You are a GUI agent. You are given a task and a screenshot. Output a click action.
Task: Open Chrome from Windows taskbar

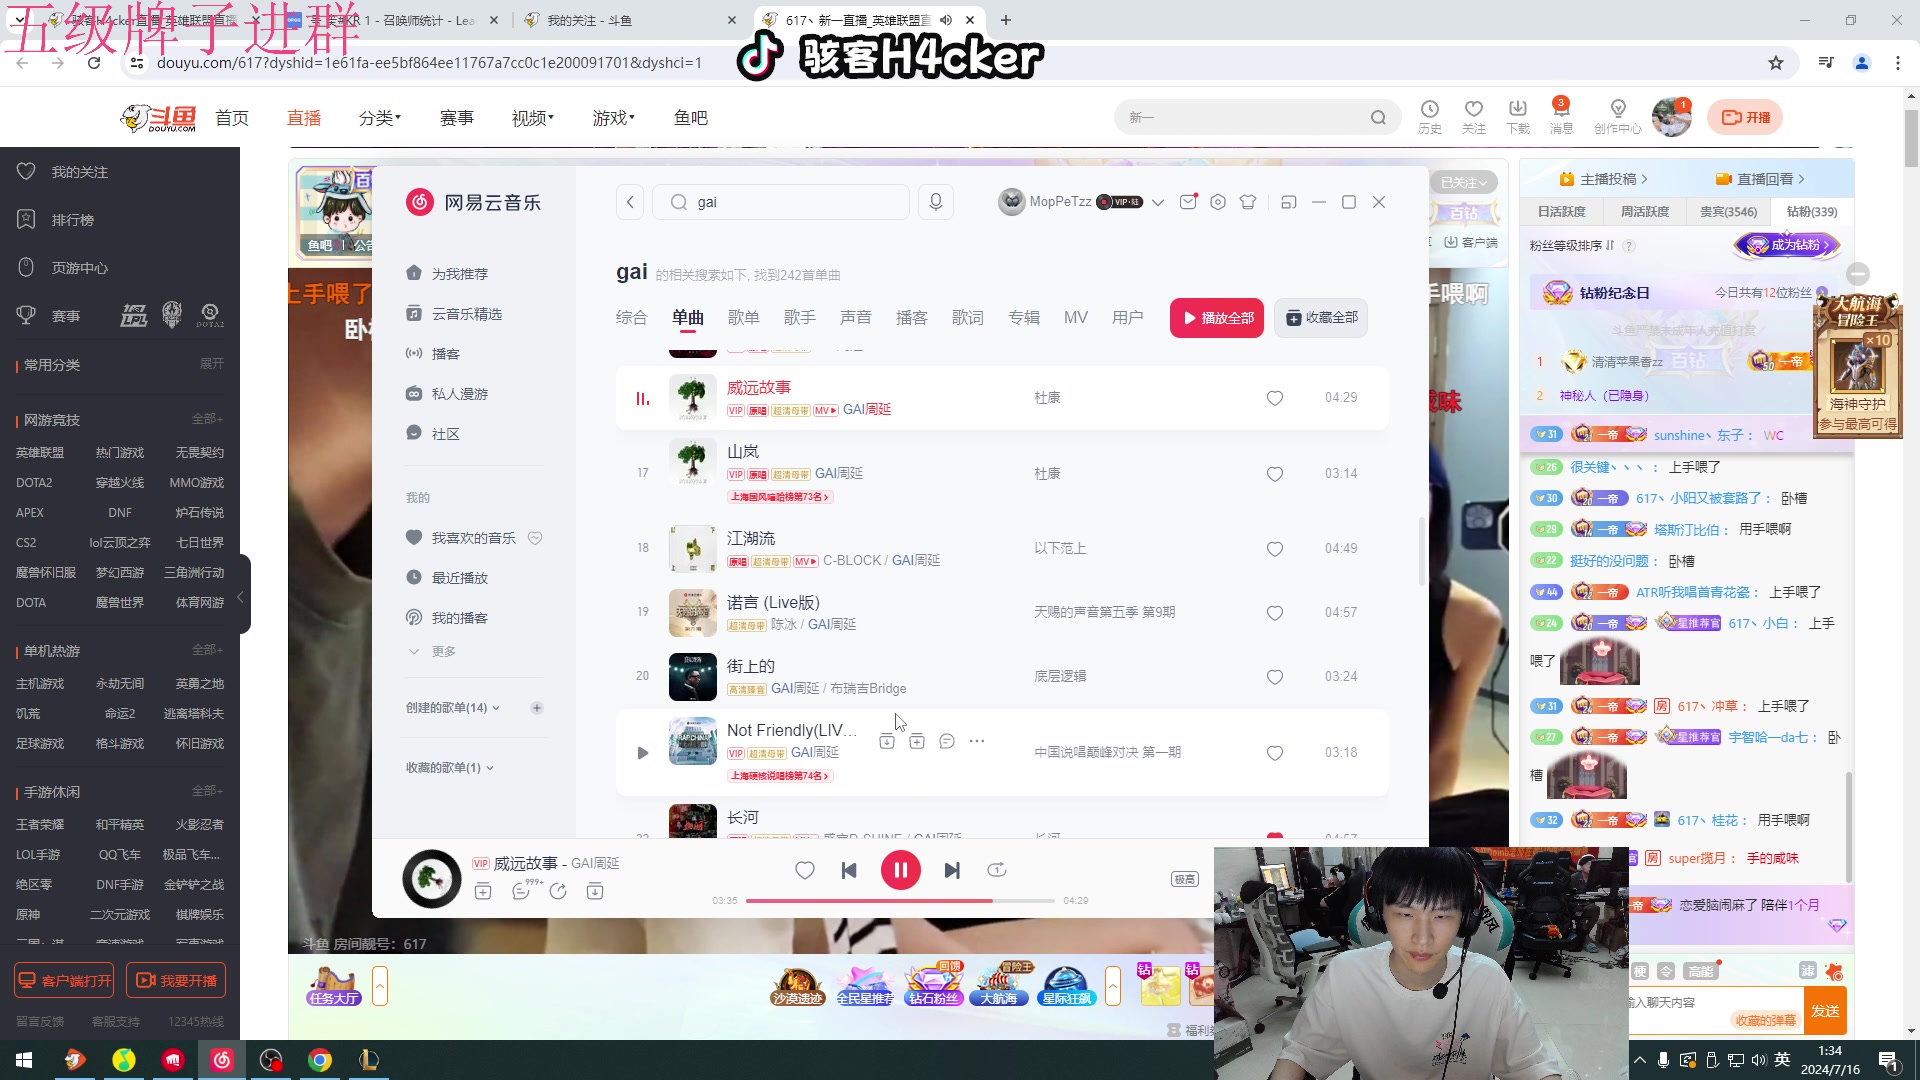(320, 1060)
